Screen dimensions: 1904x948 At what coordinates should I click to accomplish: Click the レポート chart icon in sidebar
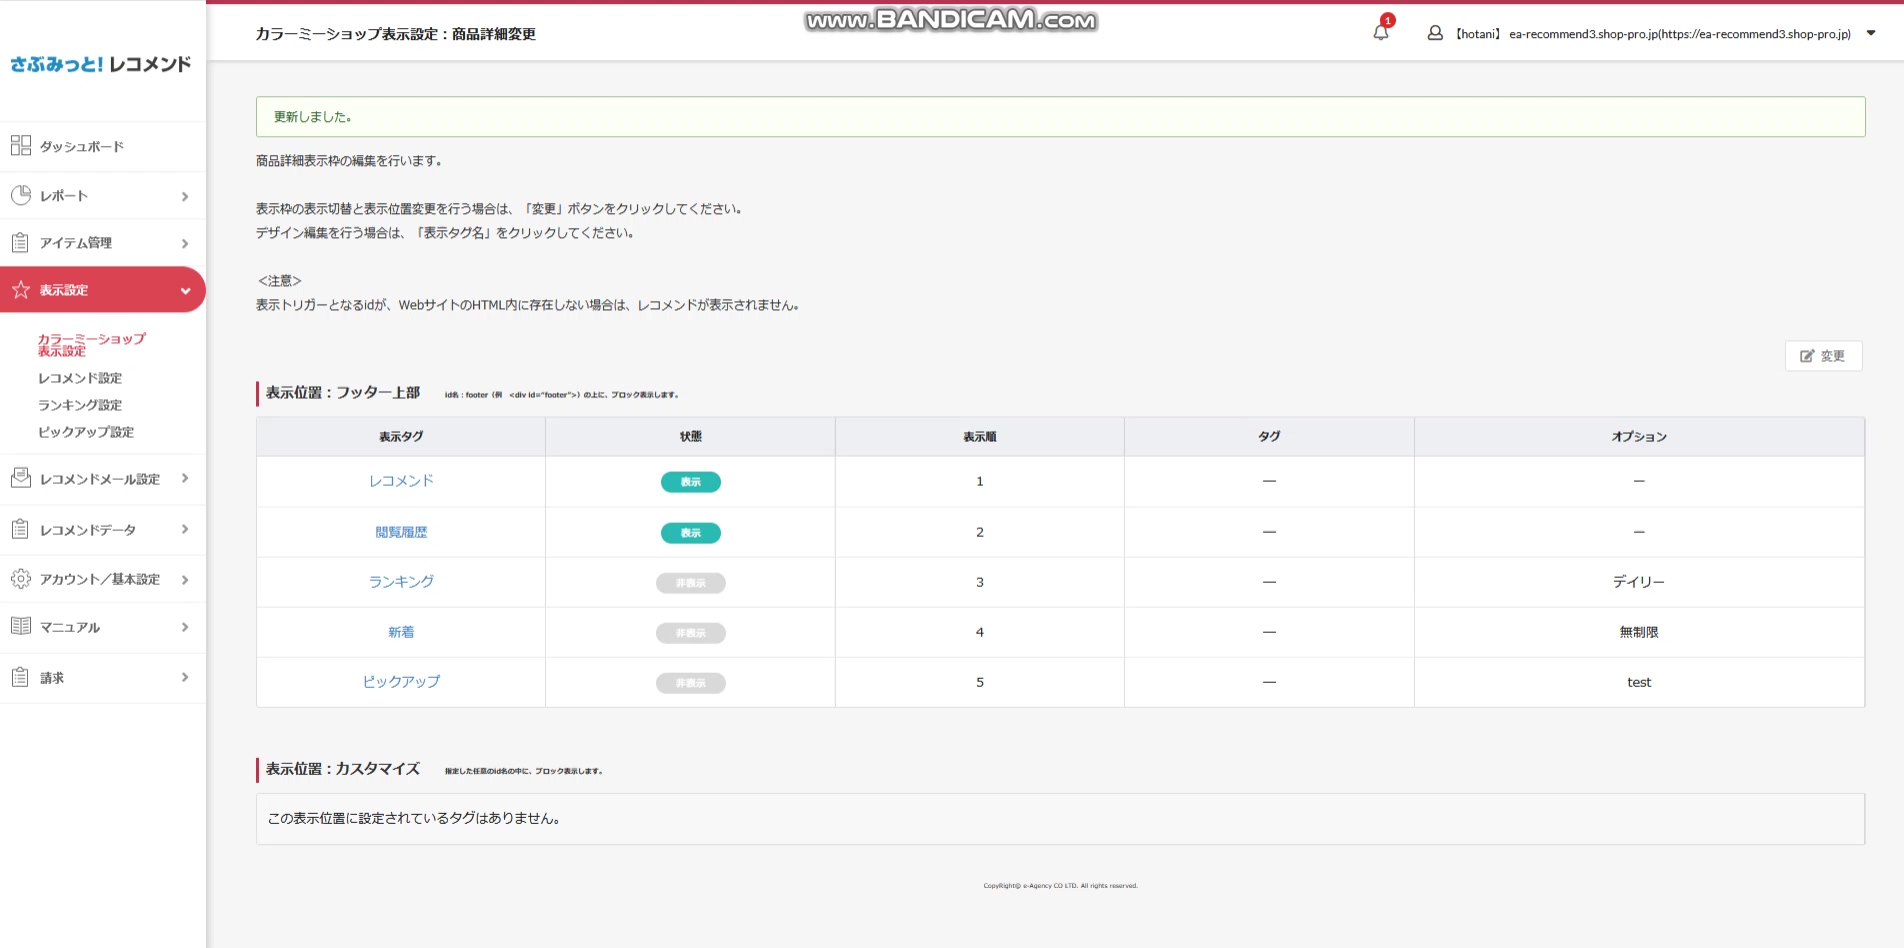20,194
